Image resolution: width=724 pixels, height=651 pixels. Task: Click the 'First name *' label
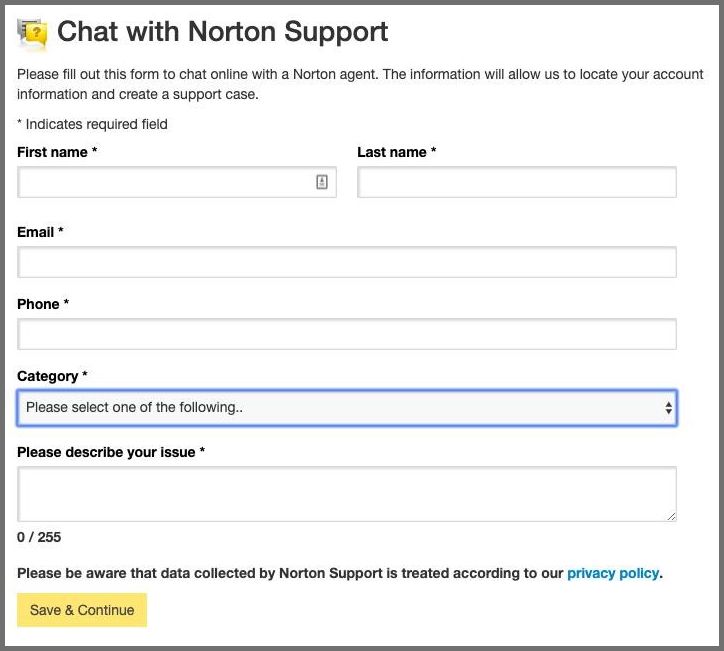point(57,152)
